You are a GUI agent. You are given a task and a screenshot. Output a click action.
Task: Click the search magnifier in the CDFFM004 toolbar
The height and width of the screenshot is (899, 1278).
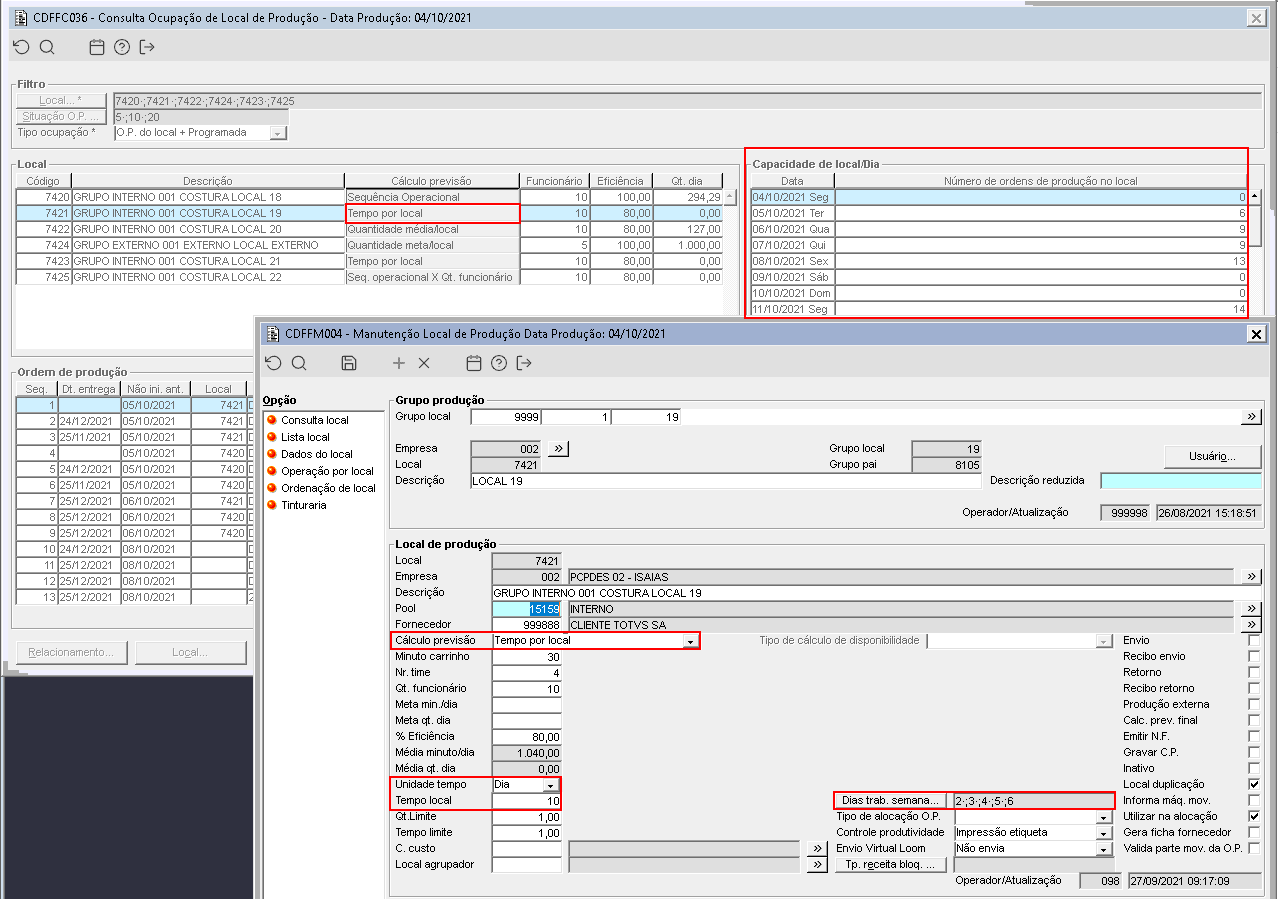click(x=299, y=363)
